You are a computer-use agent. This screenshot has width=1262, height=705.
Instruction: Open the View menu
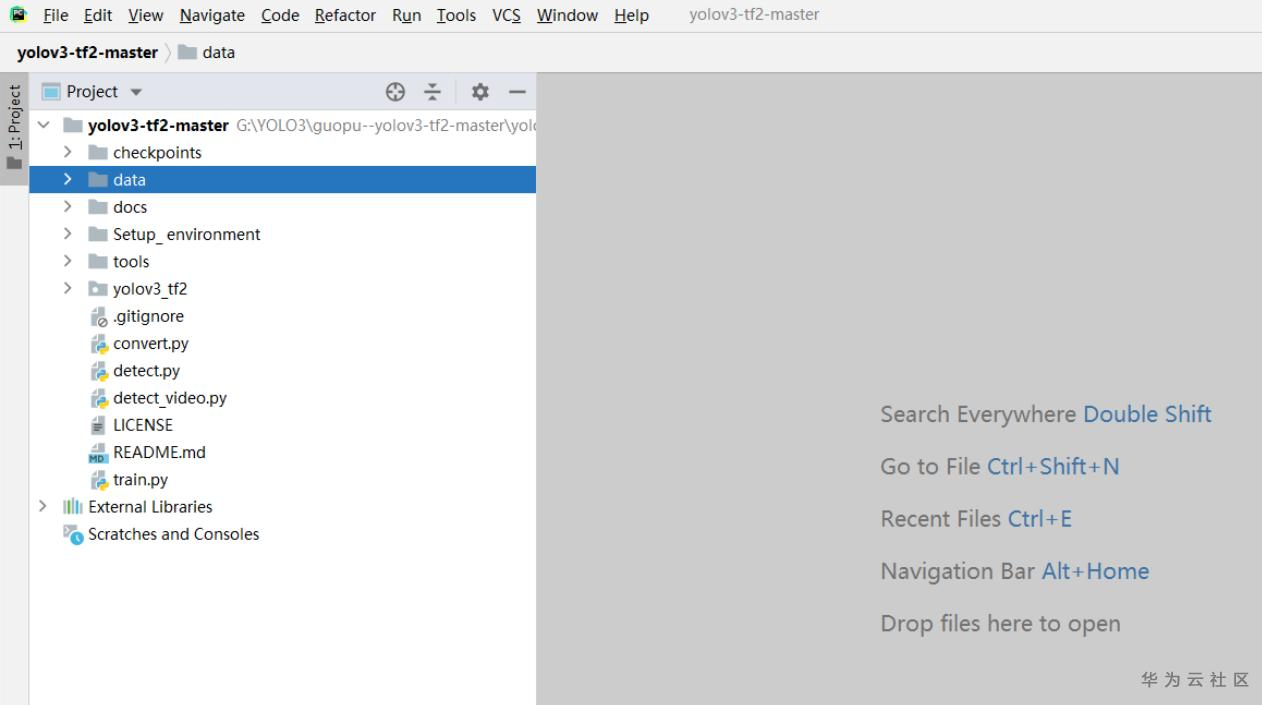[x=146, y=15]
